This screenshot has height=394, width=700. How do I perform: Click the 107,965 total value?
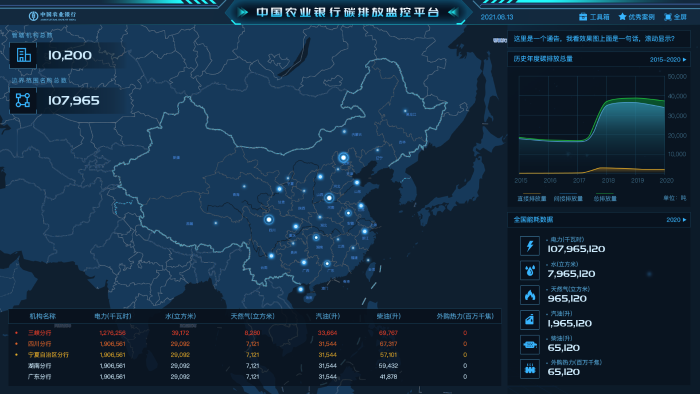(x=74, y=100)
